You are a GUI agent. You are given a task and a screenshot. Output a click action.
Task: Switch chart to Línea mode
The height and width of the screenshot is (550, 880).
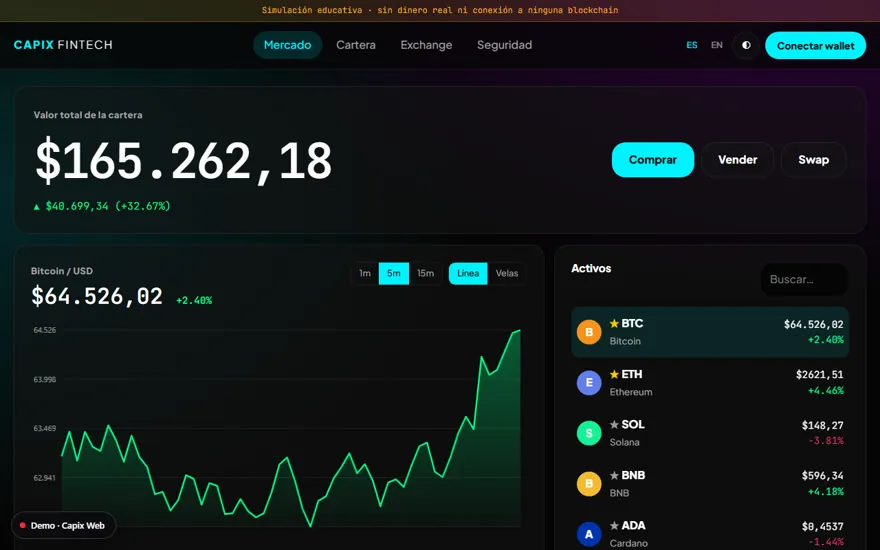(x=468, y=273)
